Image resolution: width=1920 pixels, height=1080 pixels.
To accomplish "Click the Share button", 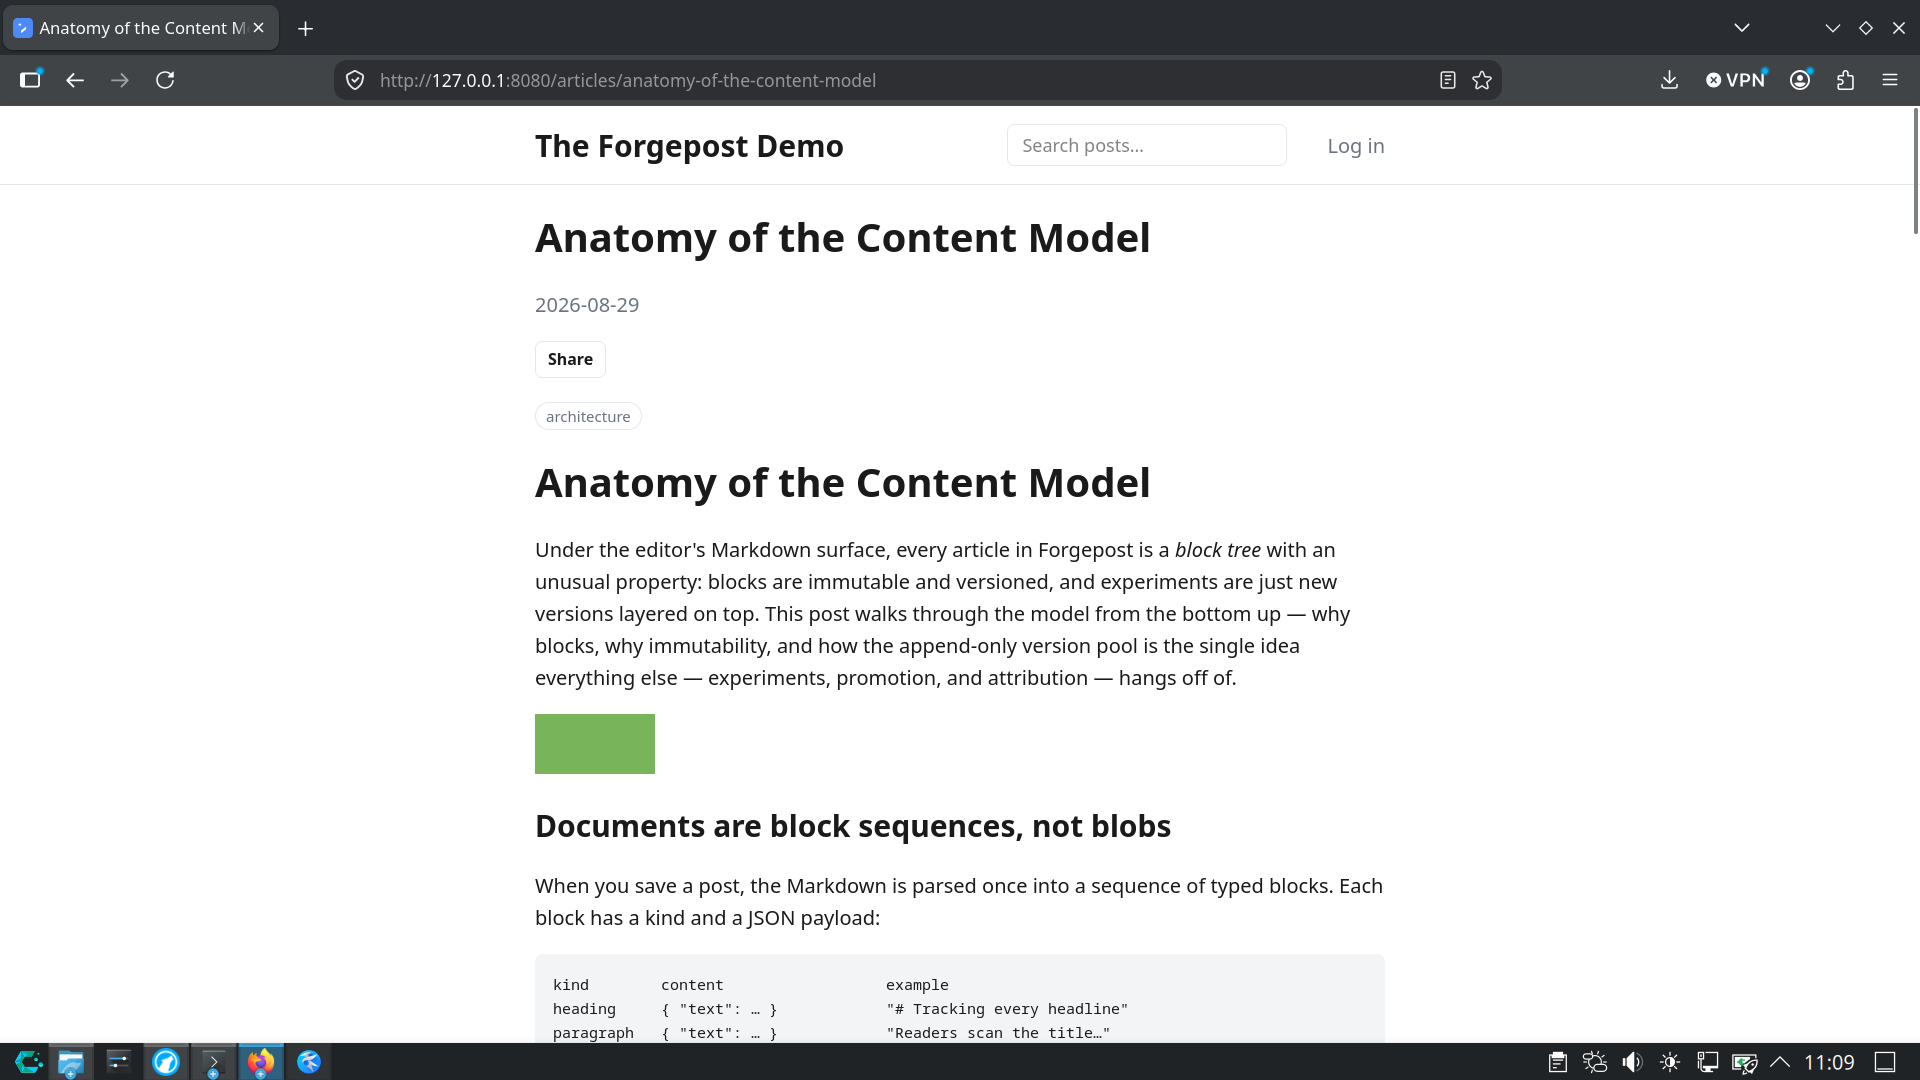I will click(x=570, y=359).
